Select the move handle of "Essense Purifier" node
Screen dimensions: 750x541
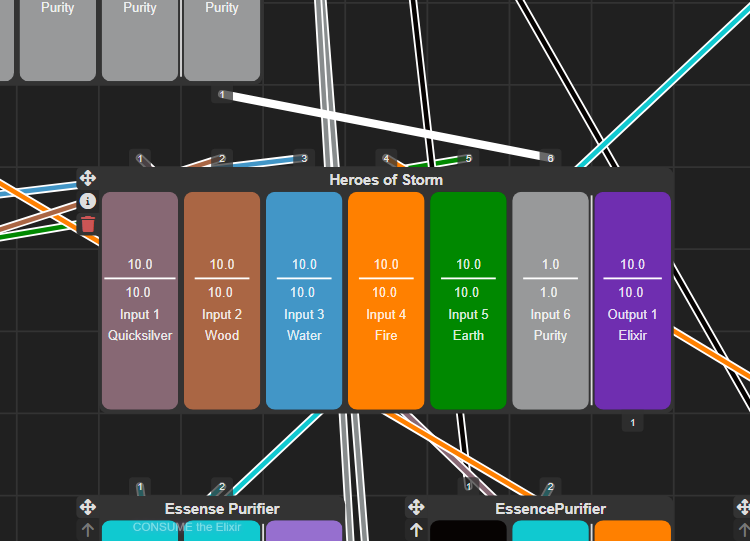coord(88,508)
